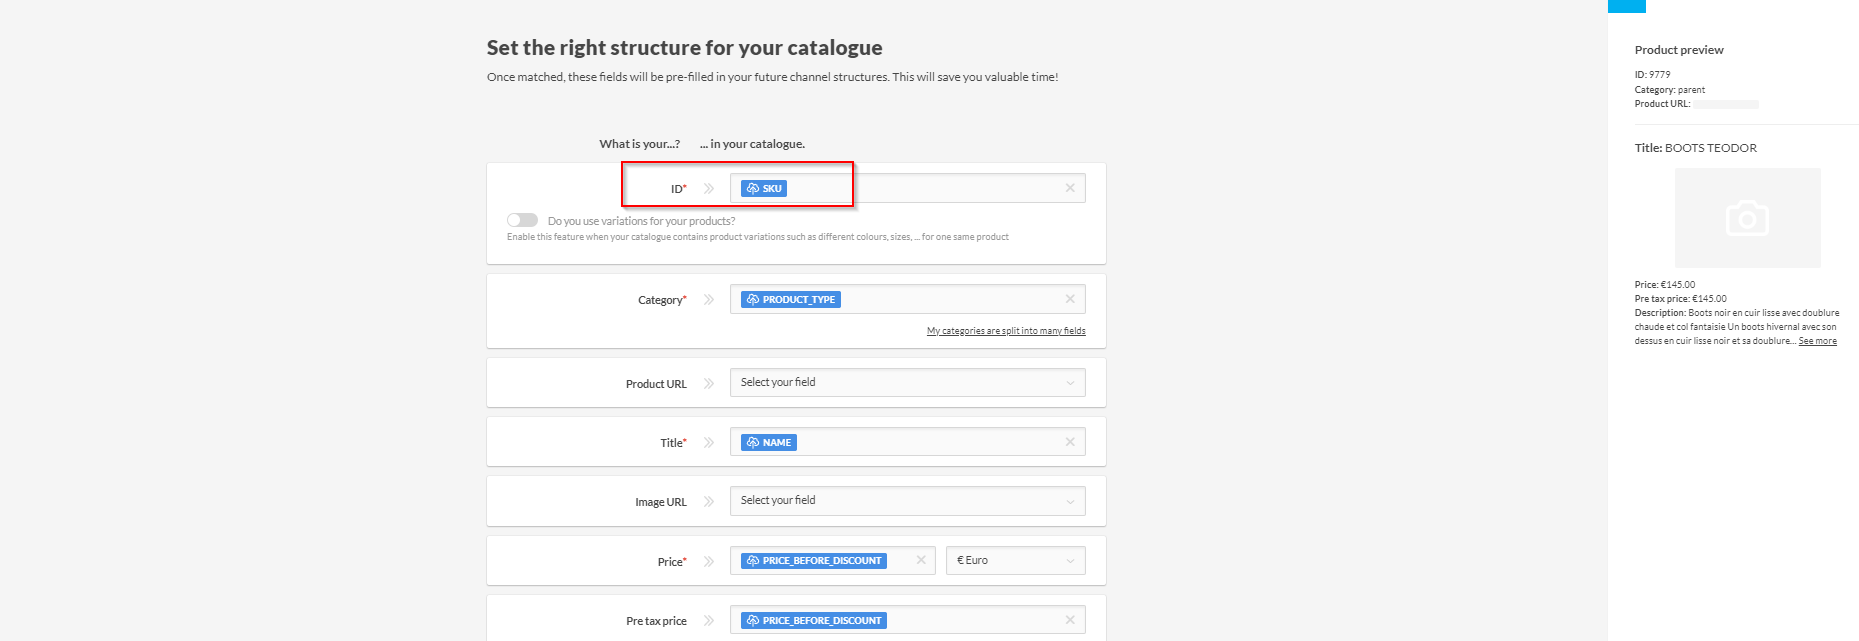Click the SKU tag in ID field
The width and height of the screenshot is (1859, 641).
point(764,188)
